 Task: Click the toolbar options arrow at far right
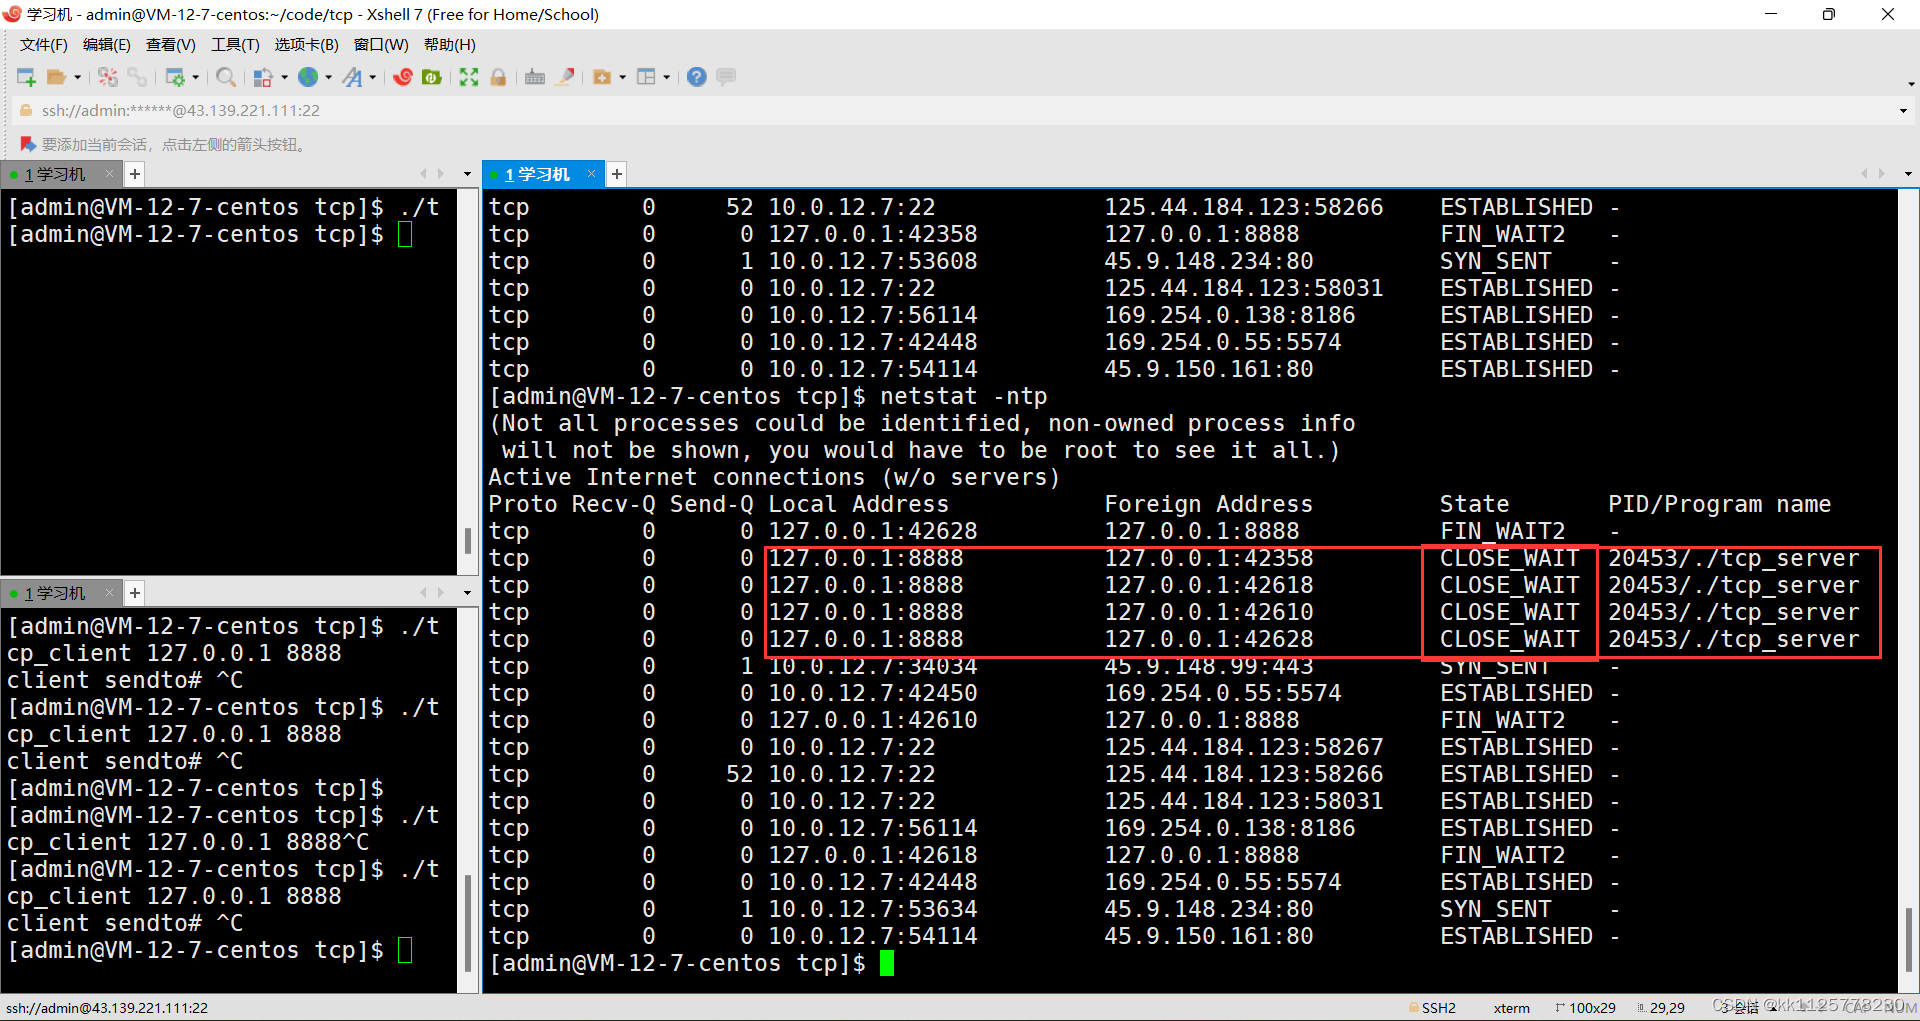point(1911,84)
